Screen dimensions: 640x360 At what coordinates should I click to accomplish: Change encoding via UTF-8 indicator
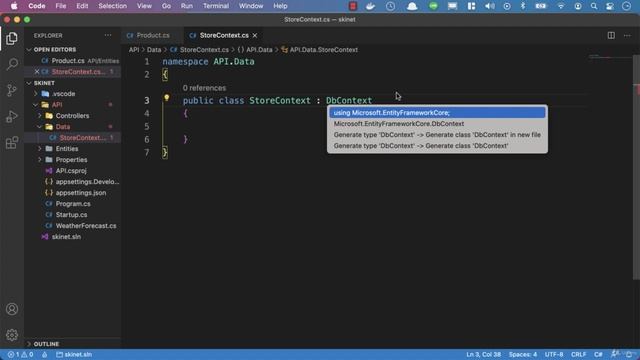(x=554, y=354)
